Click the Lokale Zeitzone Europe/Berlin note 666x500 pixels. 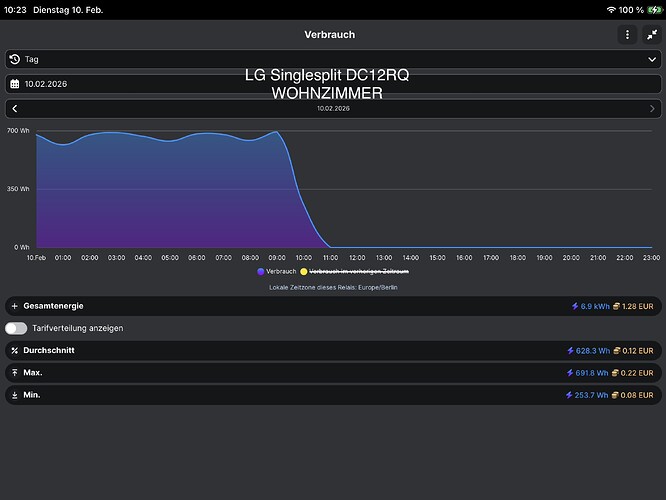(x=333, y=288)
